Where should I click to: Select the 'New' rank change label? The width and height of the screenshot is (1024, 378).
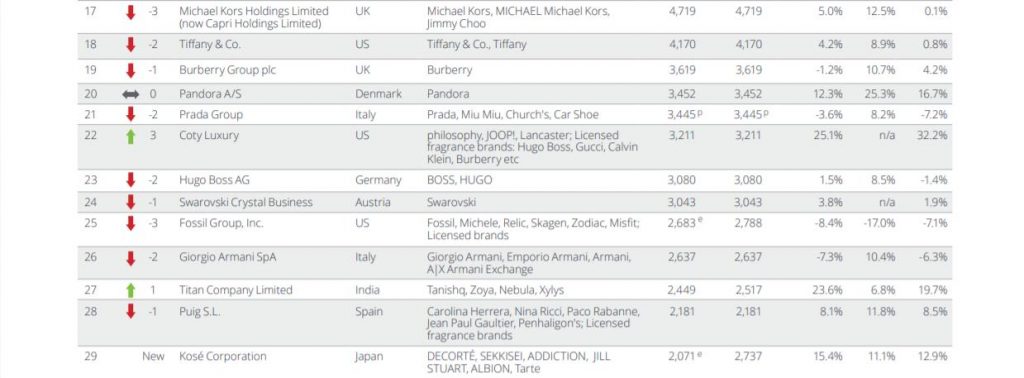click(153, 356)
